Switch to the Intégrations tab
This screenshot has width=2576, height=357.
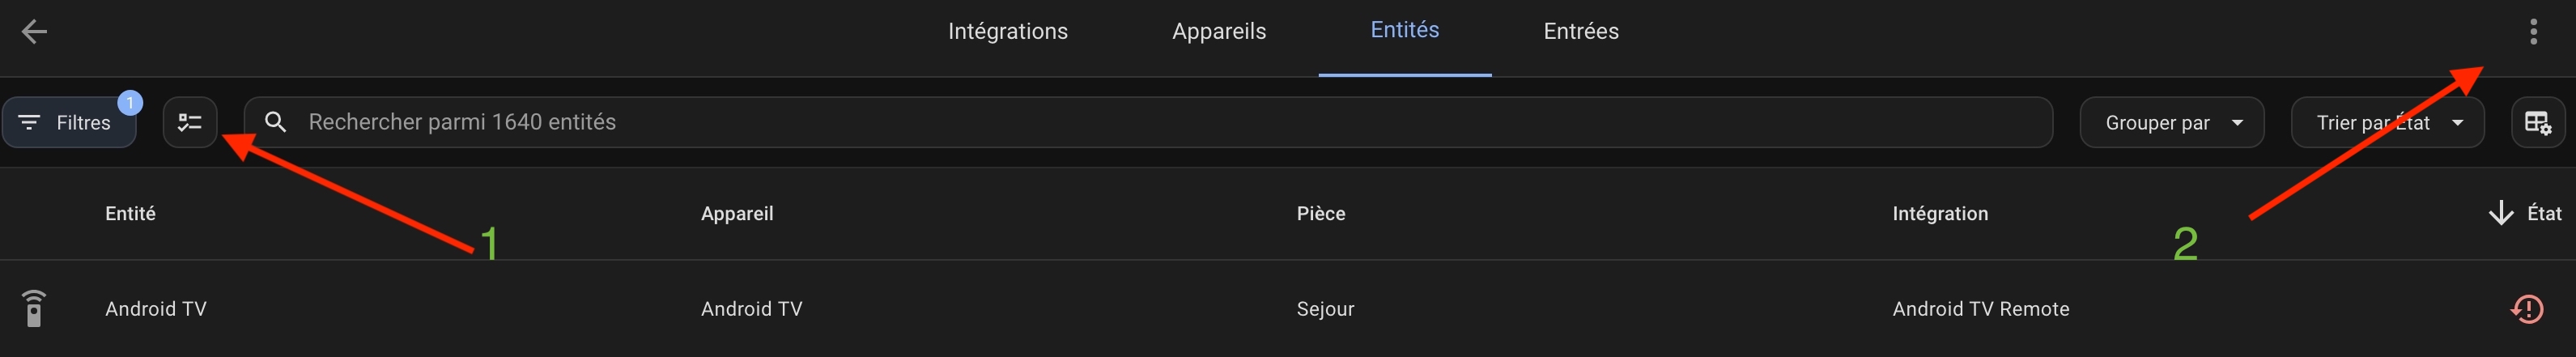(1007, 31)
